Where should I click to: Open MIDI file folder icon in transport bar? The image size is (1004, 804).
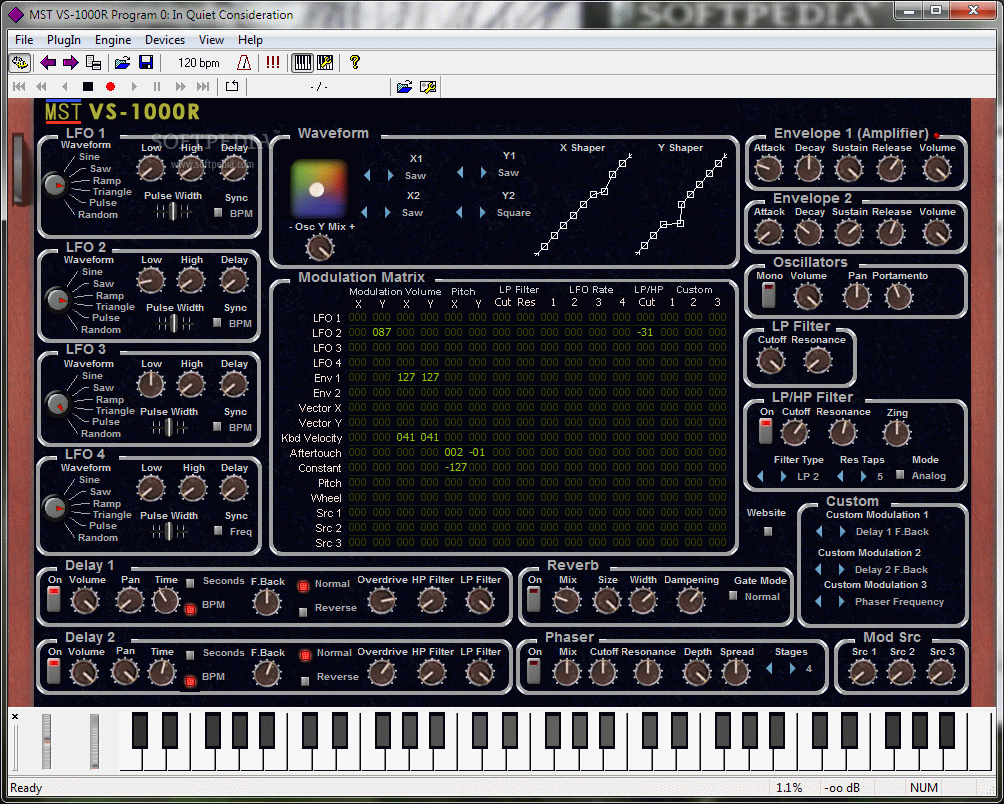click(404, 87)
